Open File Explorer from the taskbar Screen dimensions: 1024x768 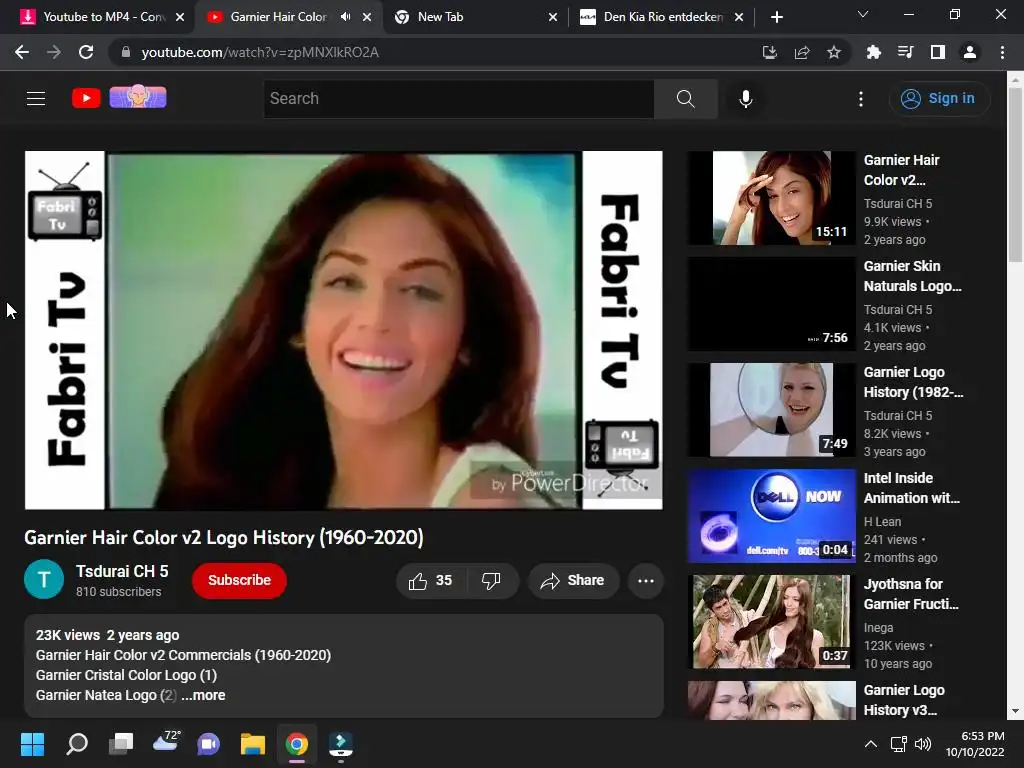(x=252, y=744)
